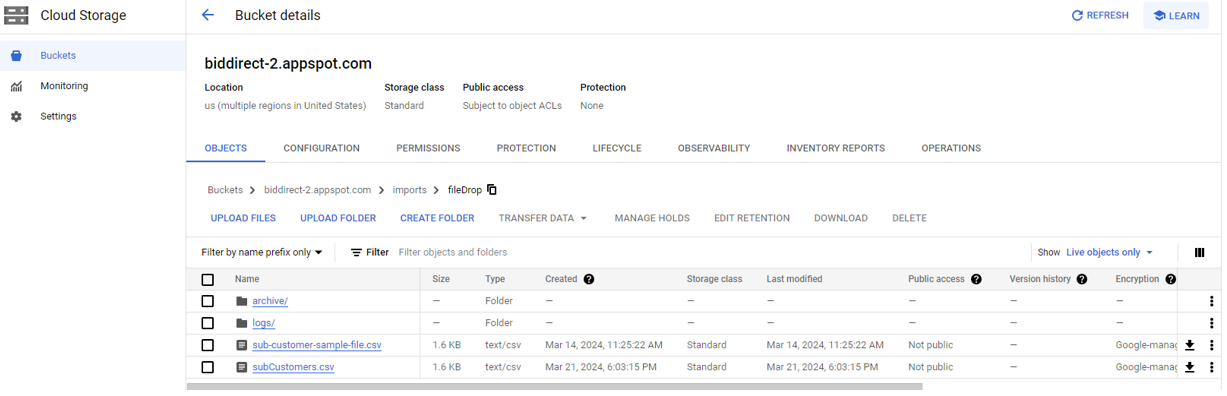Open the Live objects only dropdown

[1109, 253]
